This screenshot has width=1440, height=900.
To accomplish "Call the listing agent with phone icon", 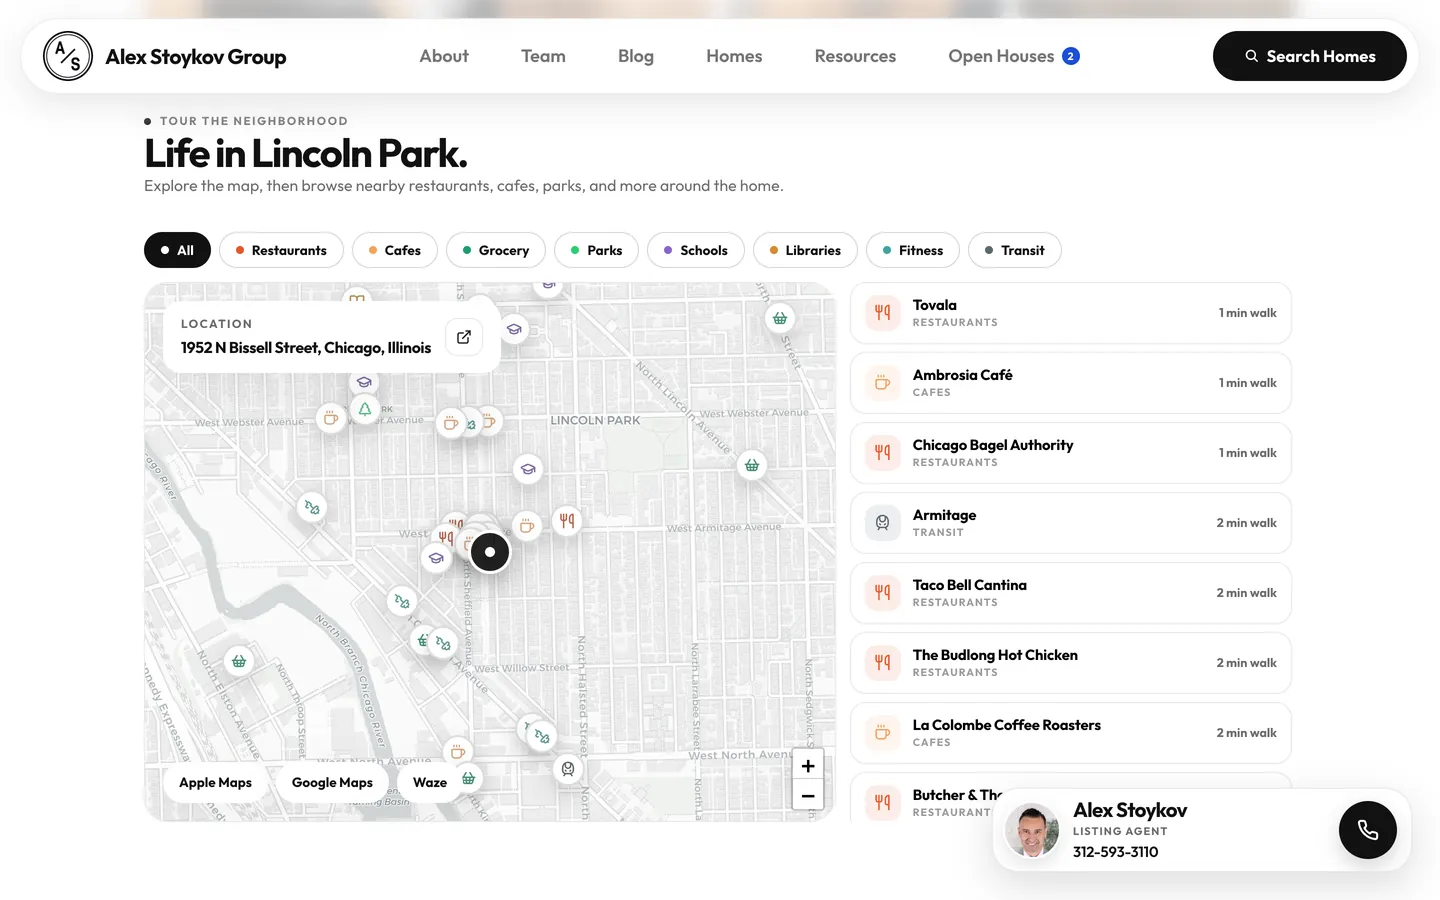I will (1367, 830).
